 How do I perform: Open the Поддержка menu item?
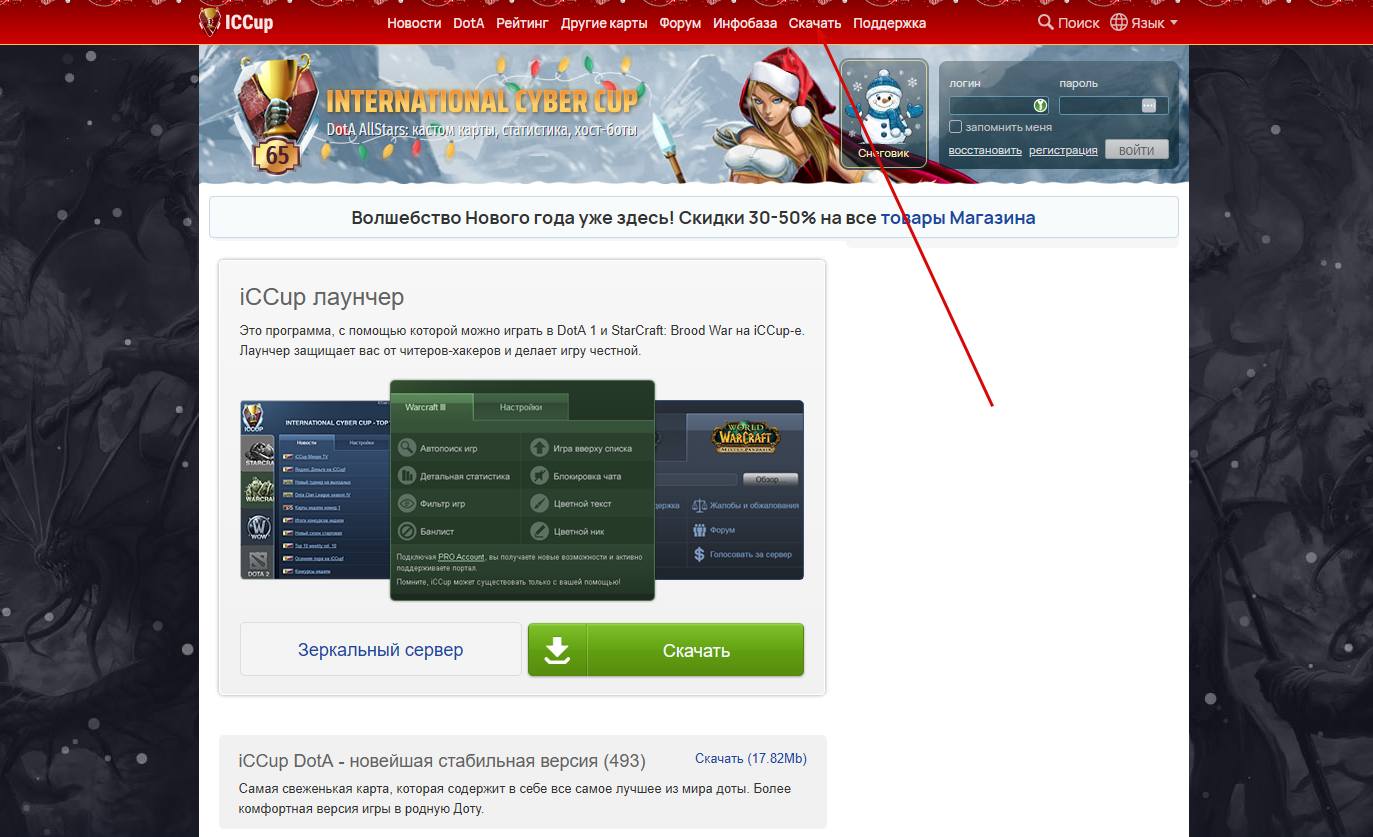(890, 23)
